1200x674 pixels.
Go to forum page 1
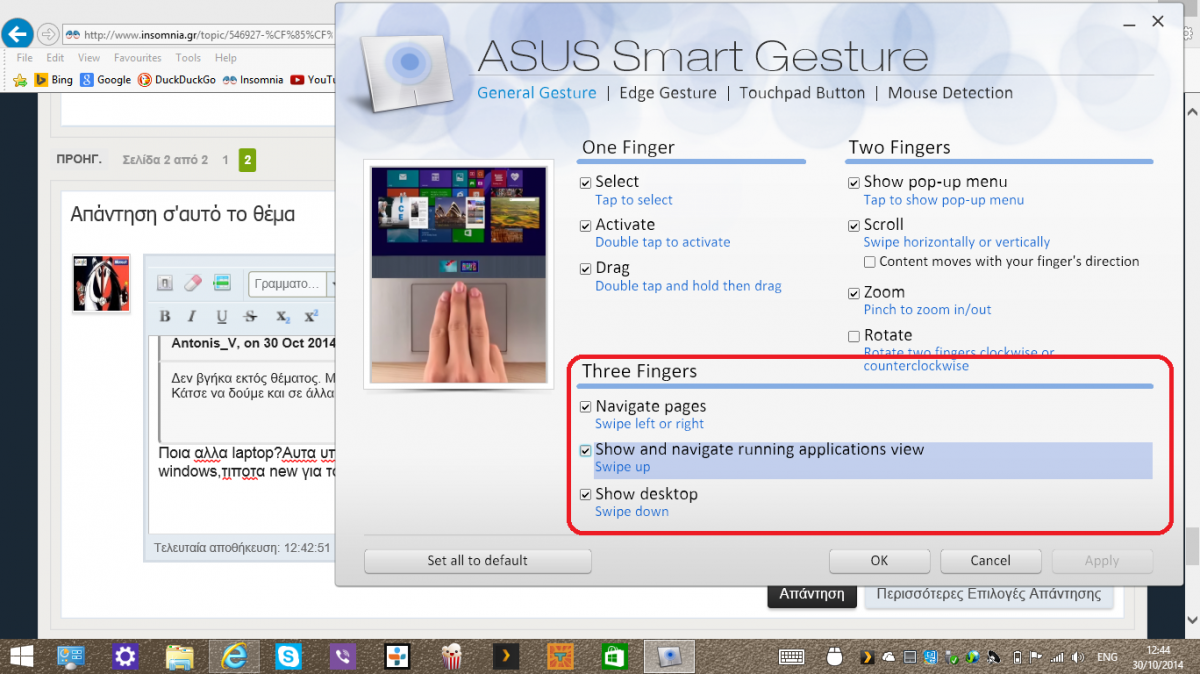(225, 160)
